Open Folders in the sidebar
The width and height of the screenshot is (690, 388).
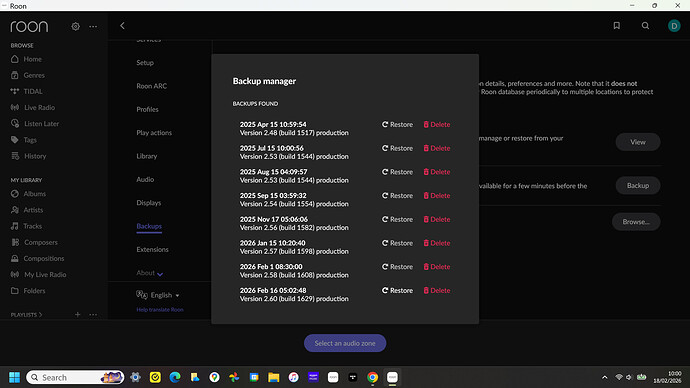tap(28, 291)
